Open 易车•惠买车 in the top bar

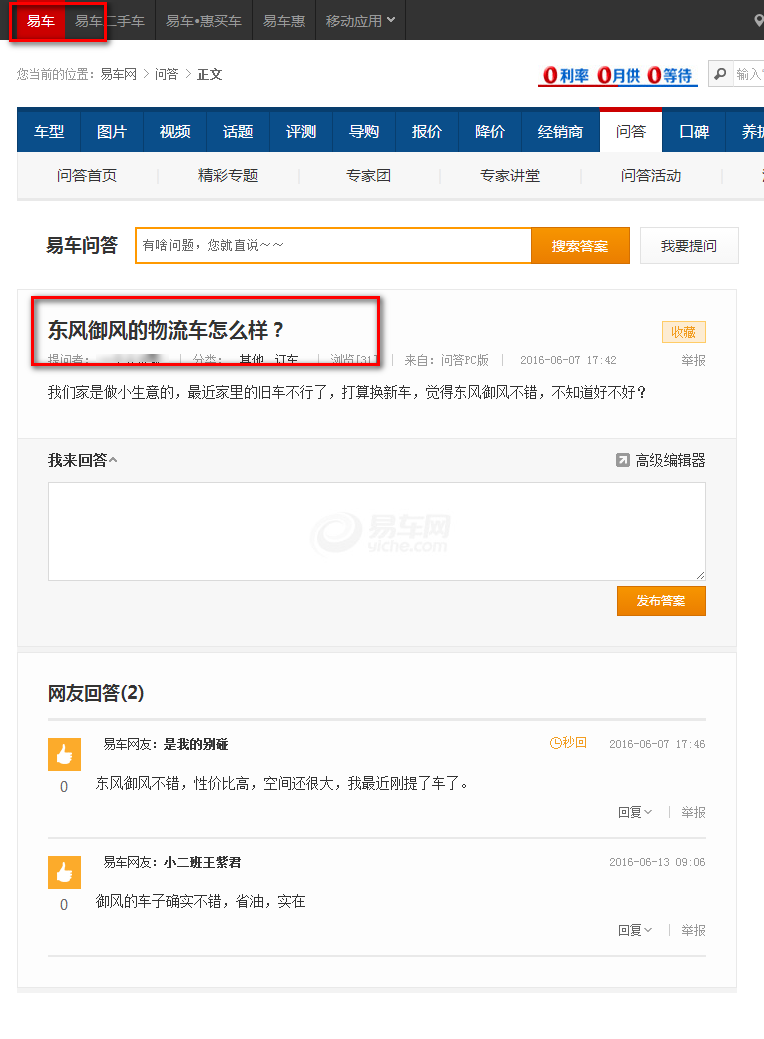(x=204, y=21)
